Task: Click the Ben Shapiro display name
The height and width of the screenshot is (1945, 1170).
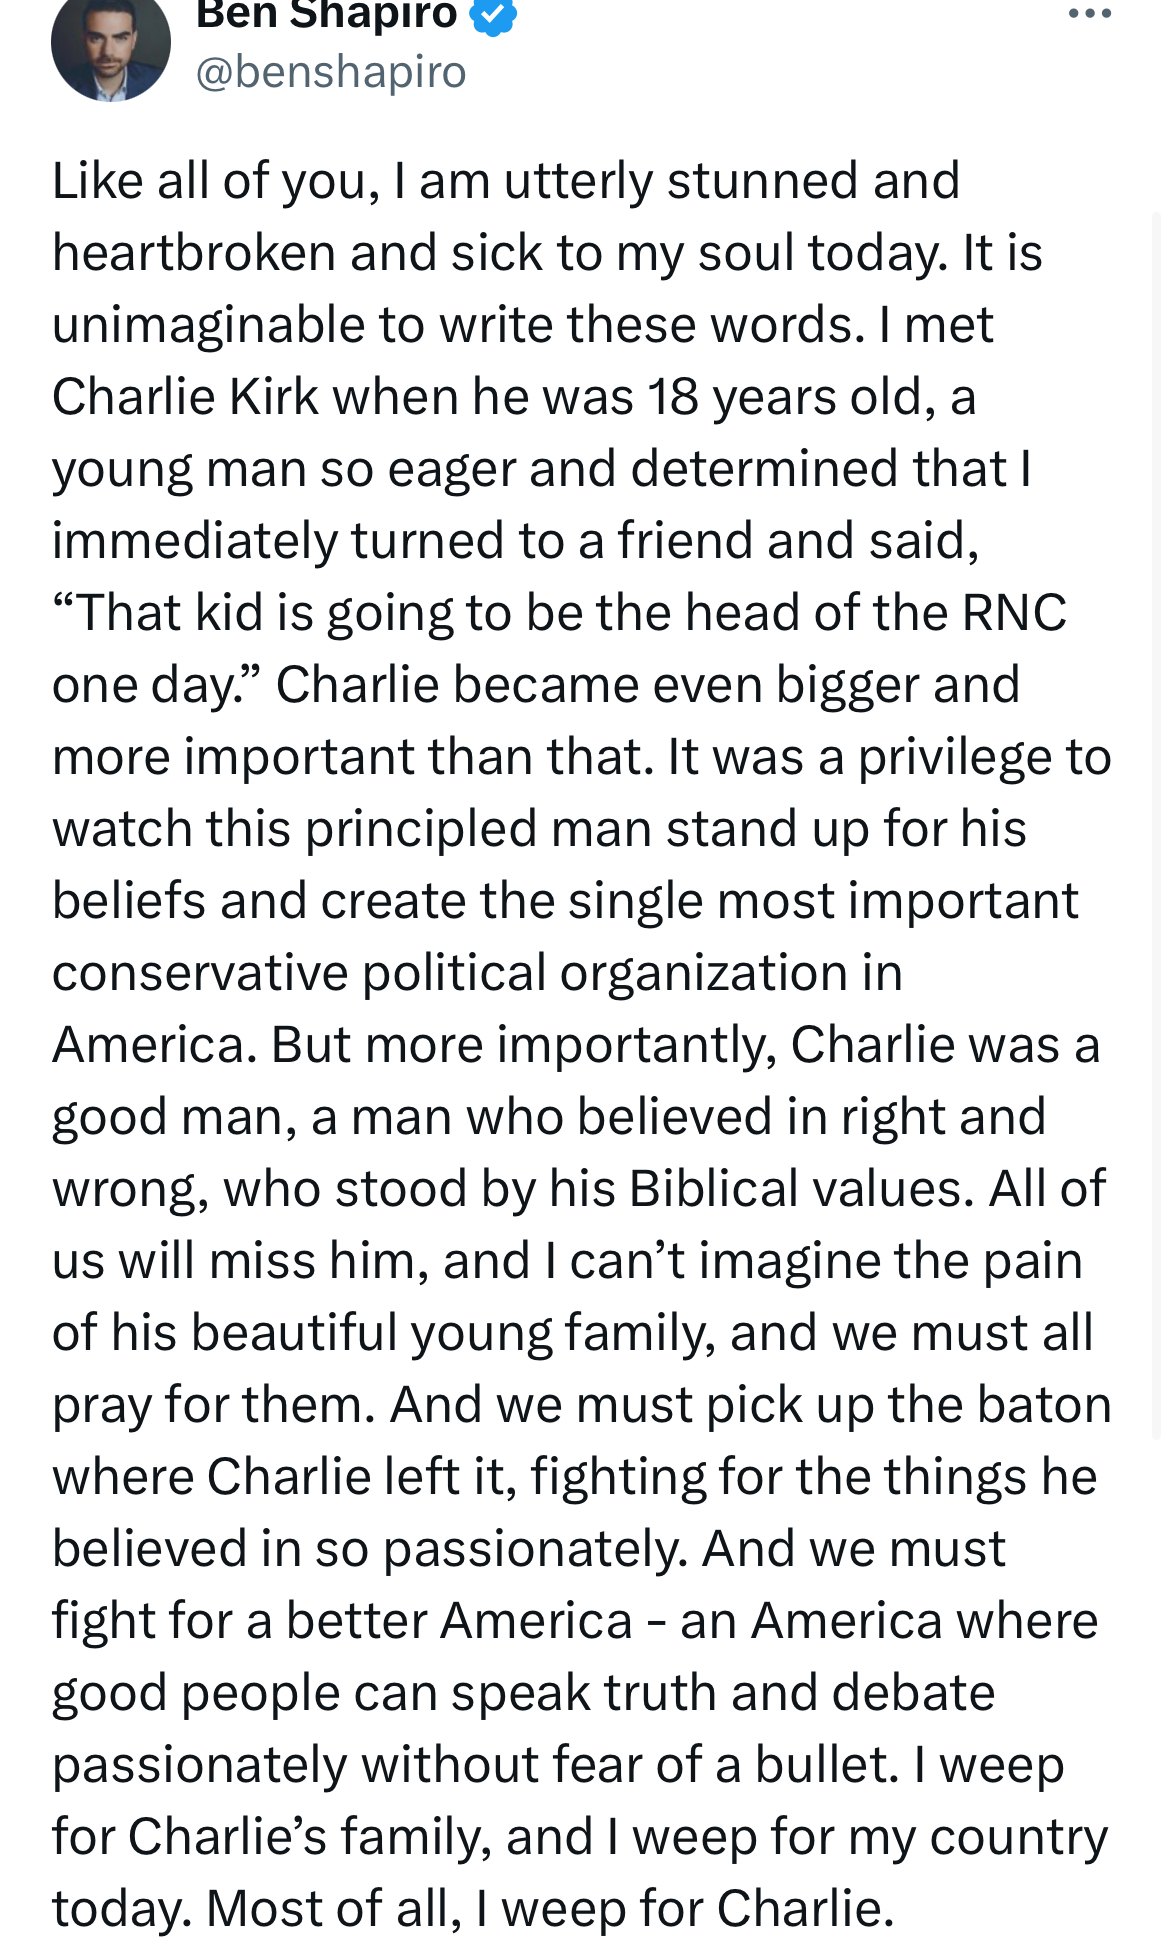Action: pyautogui.click(x=327, y=14)
